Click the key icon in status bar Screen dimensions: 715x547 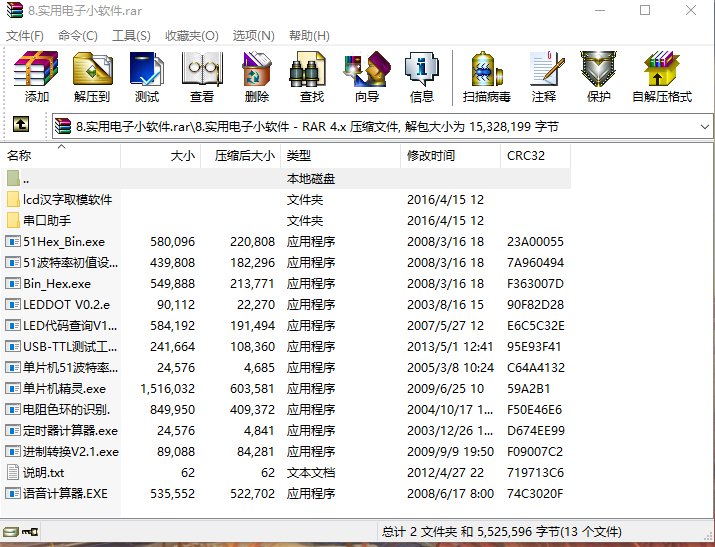click(x=30, y=532)
